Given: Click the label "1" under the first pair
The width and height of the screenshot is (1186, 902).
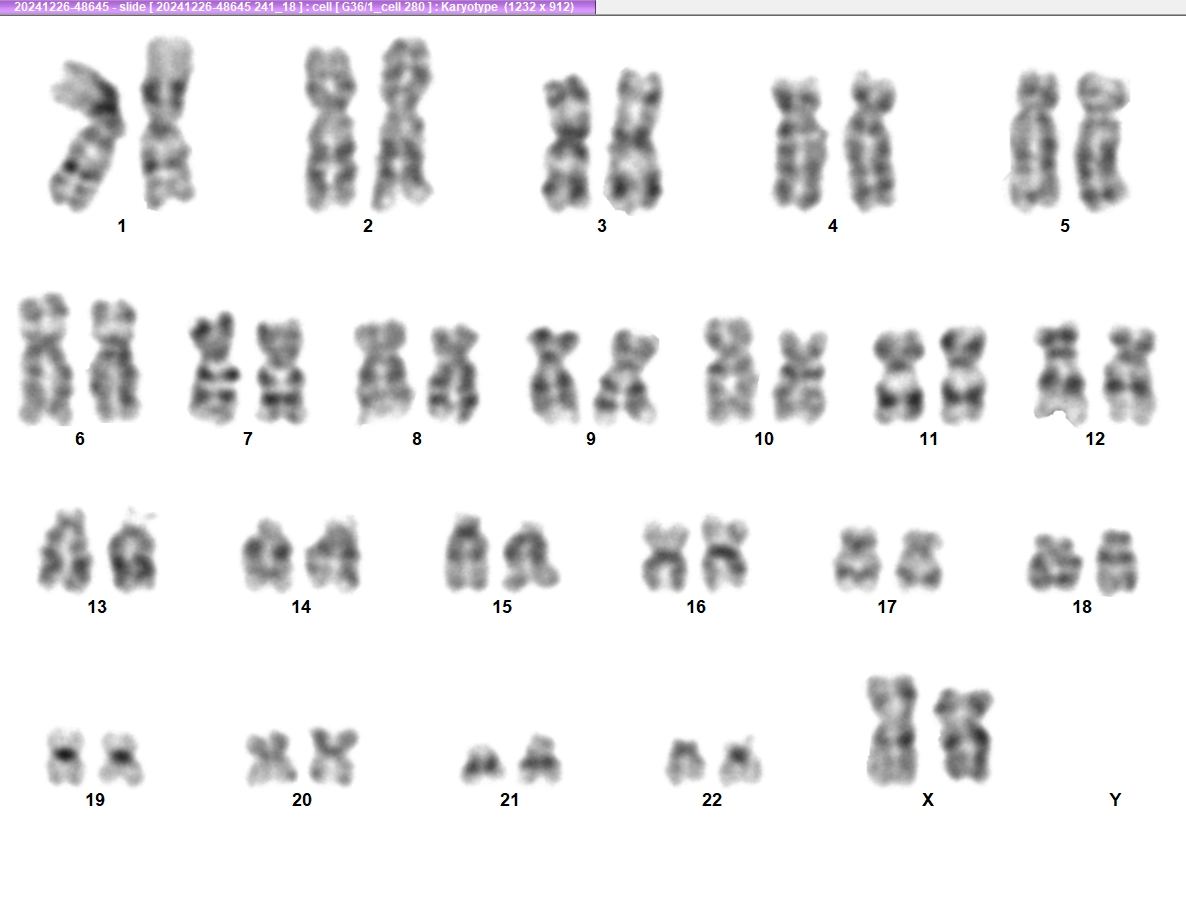Looking at the screenshot, I should coord(122,225).
